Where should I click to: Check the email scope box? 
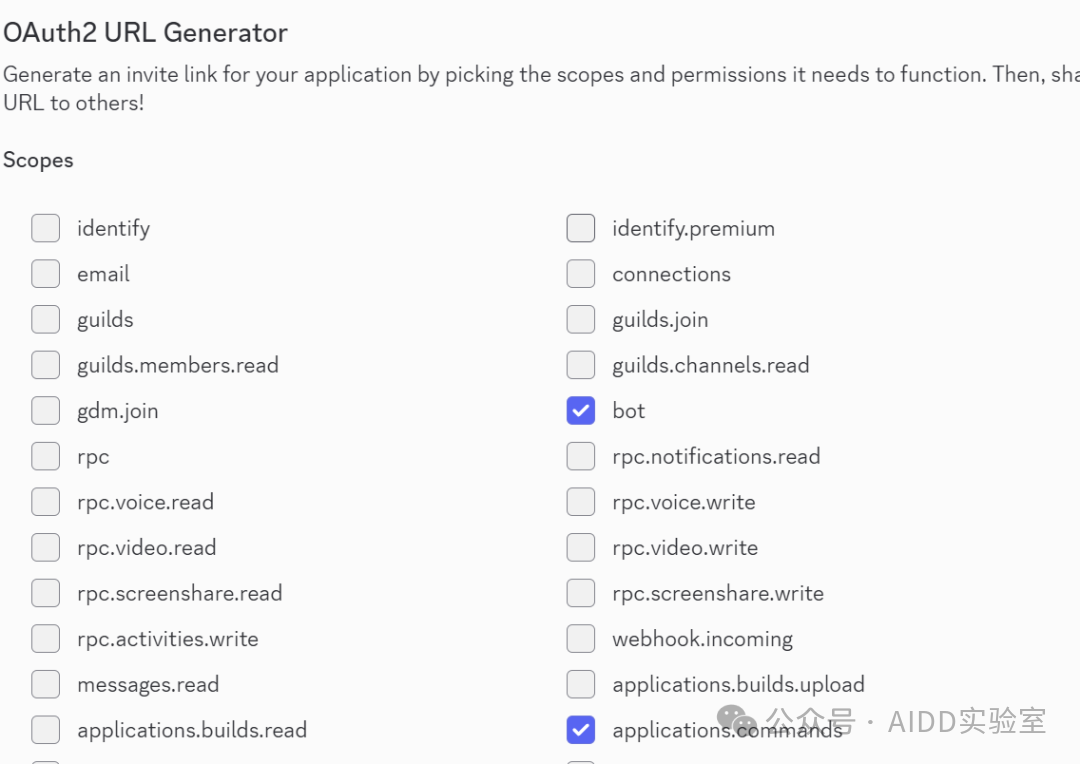(45, 274)
